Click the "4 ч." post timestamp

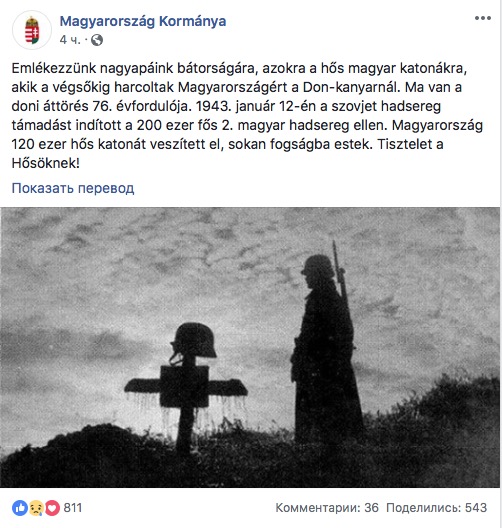click(x=70, y=40)
